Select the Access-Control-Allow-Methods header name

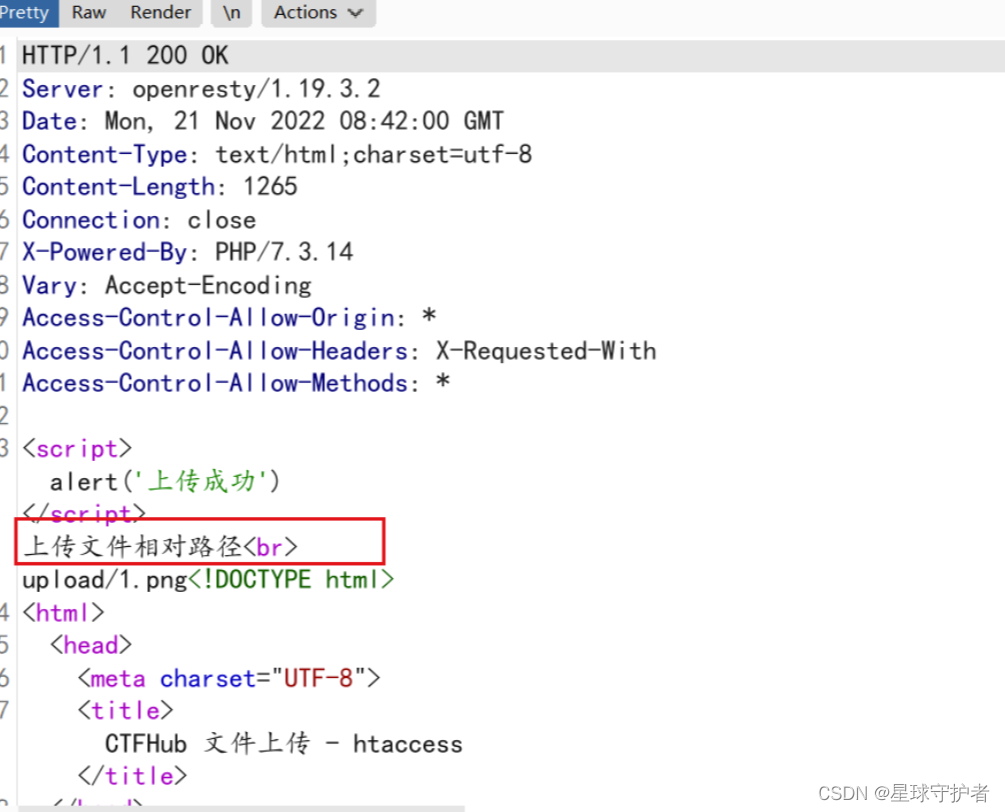coord(215,383)
